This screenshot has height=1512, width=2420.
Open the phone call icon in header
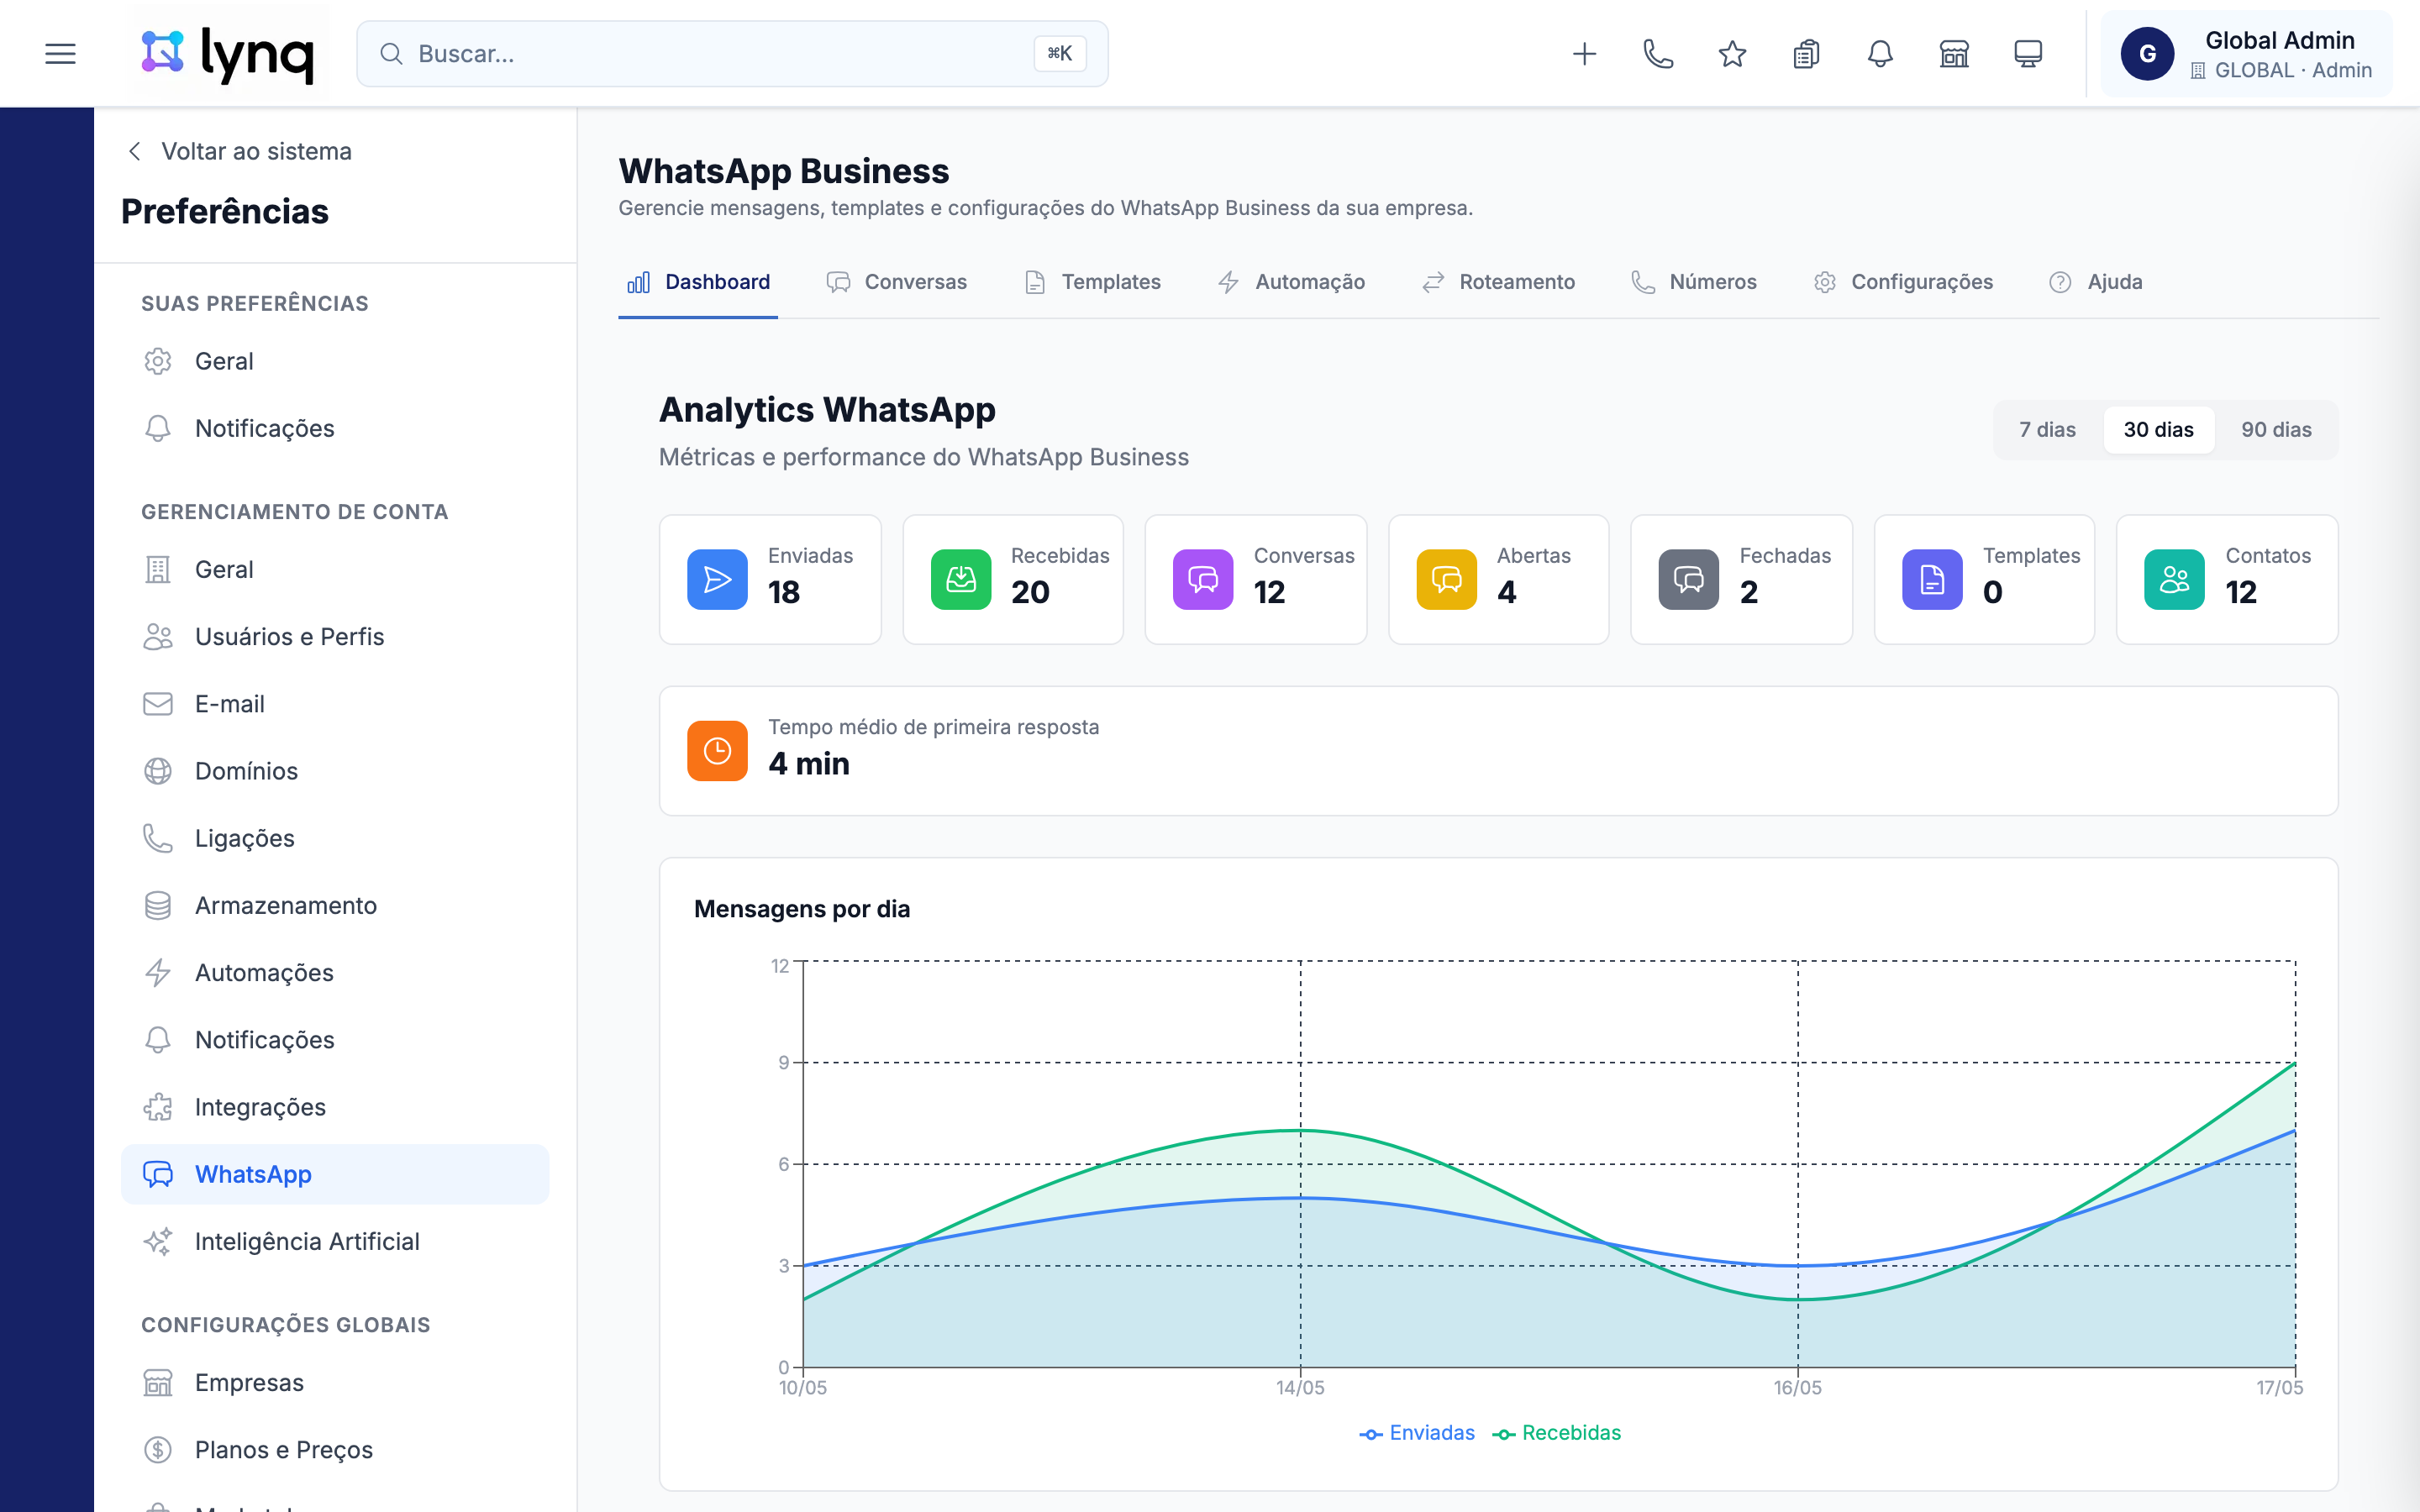tap(1658, 54)
